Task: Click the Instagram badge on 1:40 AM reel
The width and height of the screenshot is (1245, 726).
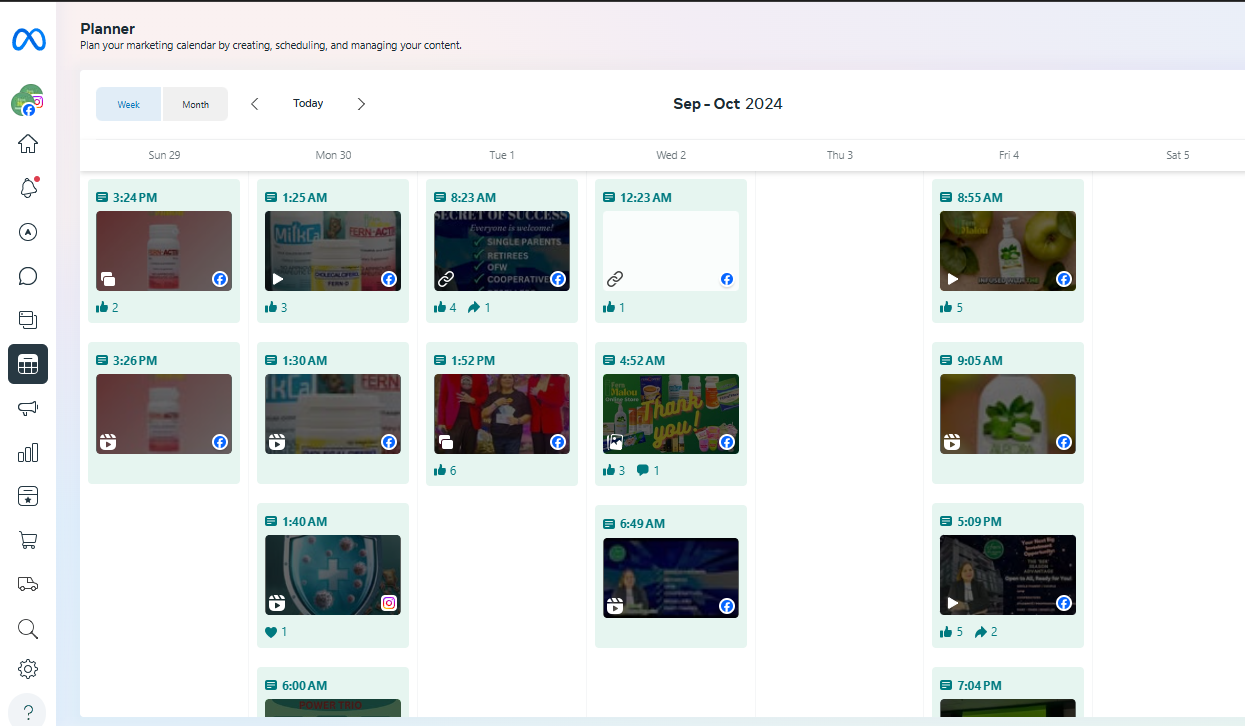Action: tap(389, 603)
